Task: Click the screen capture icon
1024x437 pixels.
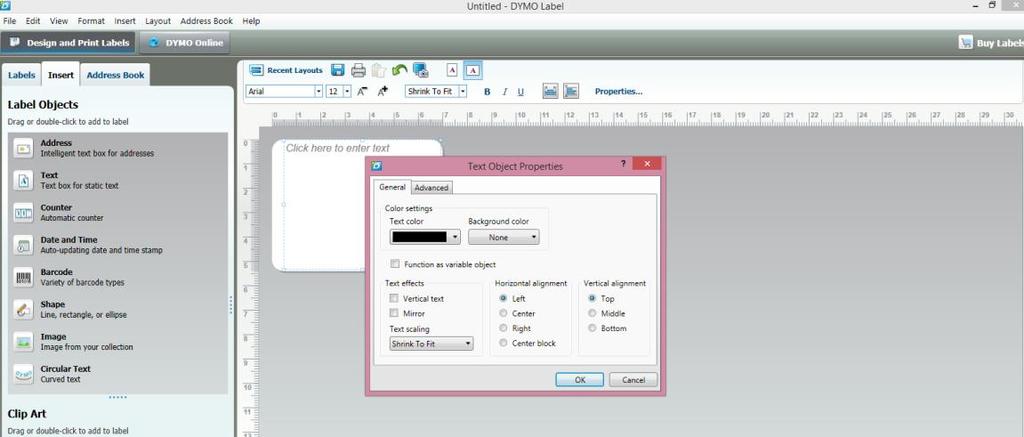Action: click(420, 70)
